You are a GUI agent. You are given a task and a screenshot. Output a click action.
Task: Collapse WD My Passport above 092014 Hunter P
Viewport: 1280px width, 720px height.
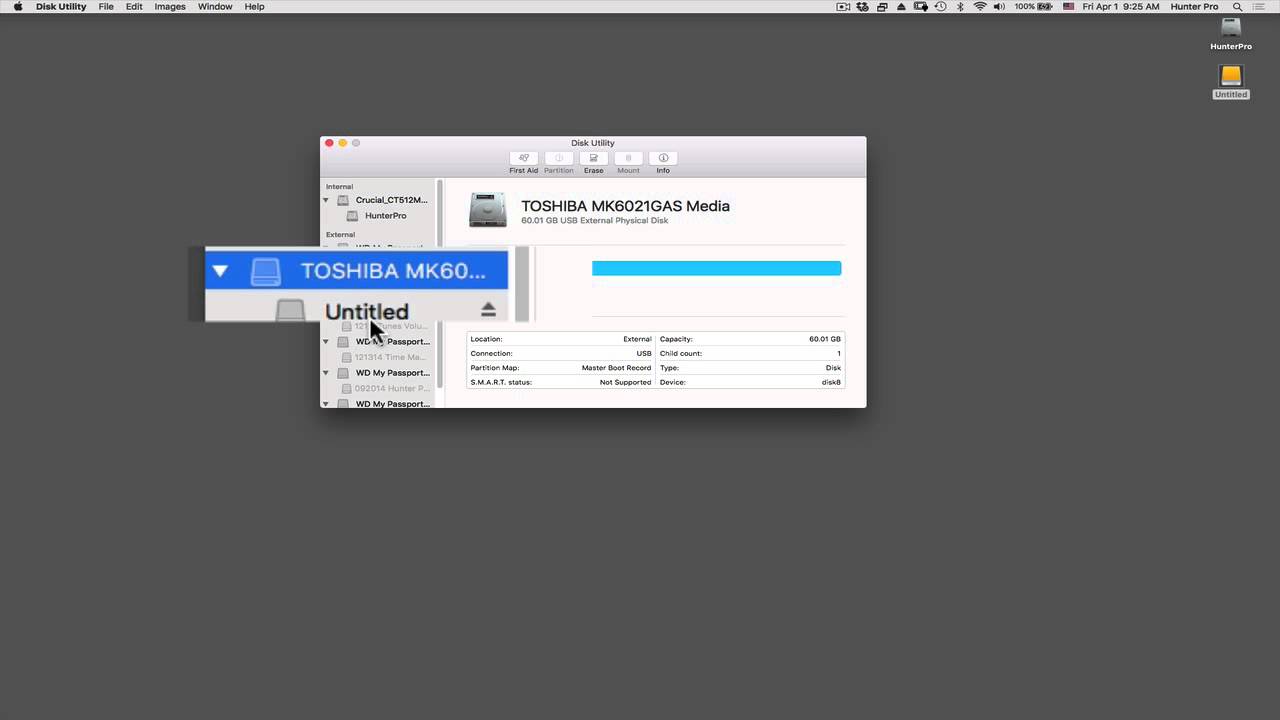(x=326, y=373)
